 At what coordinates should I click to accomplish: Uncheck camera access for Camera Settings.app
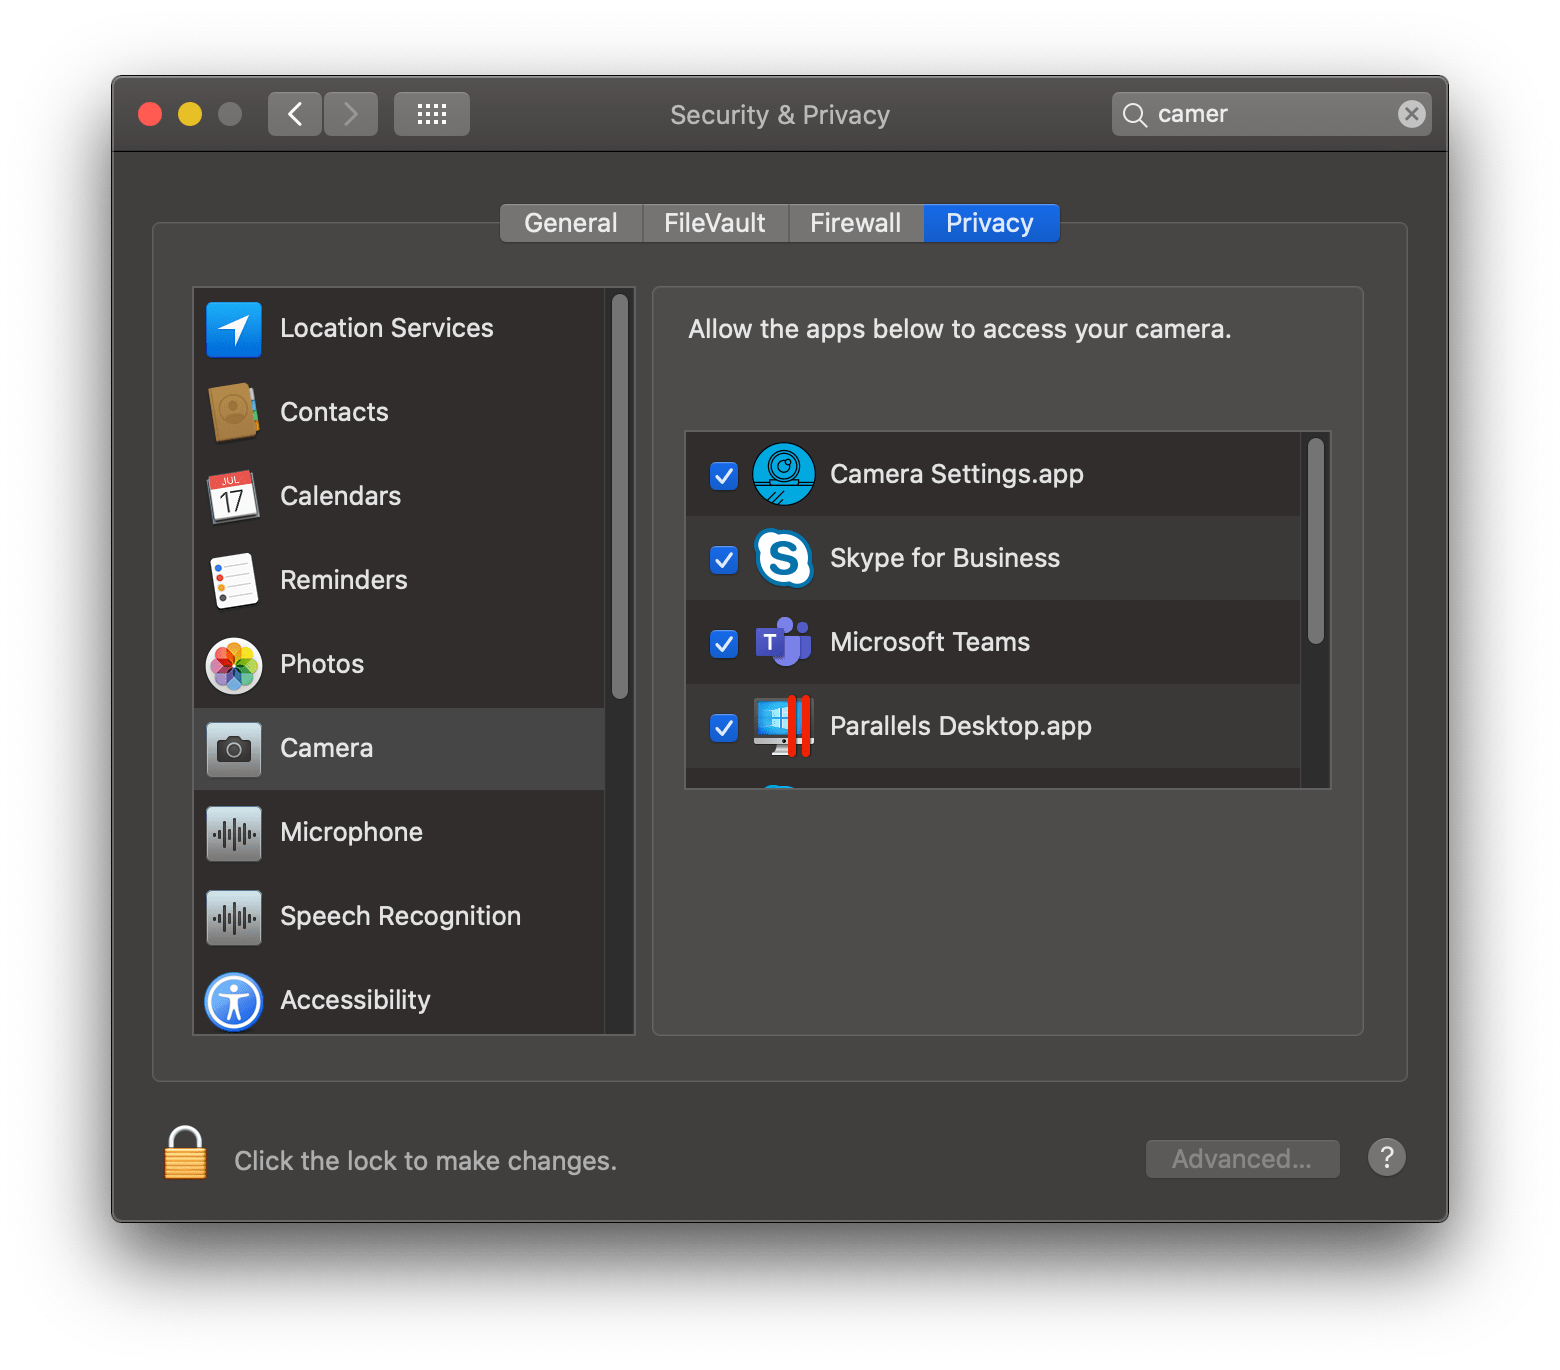tap(723, 475)
